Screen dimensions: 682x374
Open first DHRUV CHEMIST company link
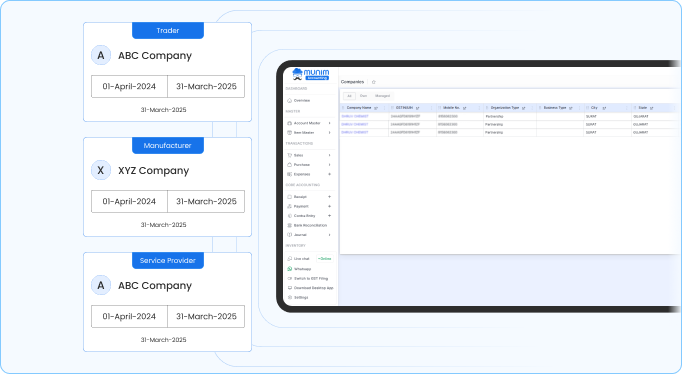point(355,117)
